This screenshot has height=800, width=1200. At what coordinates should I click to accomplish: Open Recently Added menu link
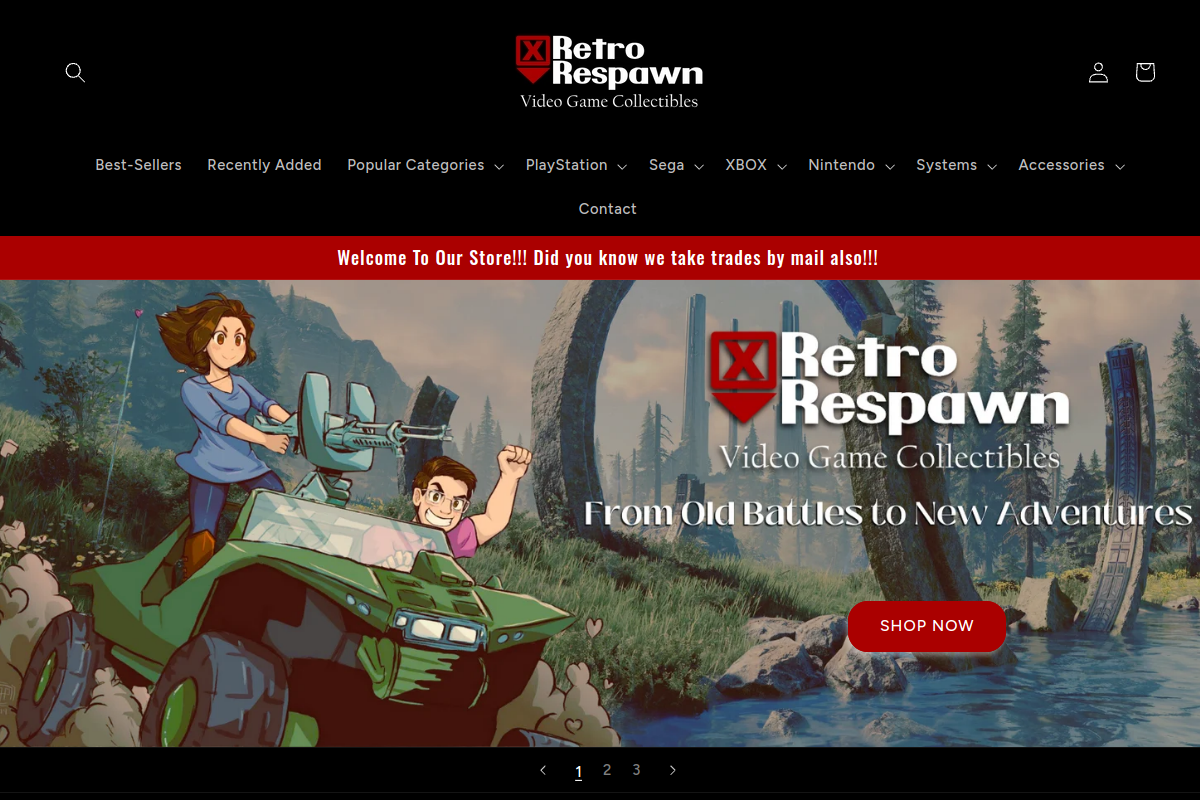(264, 165)
